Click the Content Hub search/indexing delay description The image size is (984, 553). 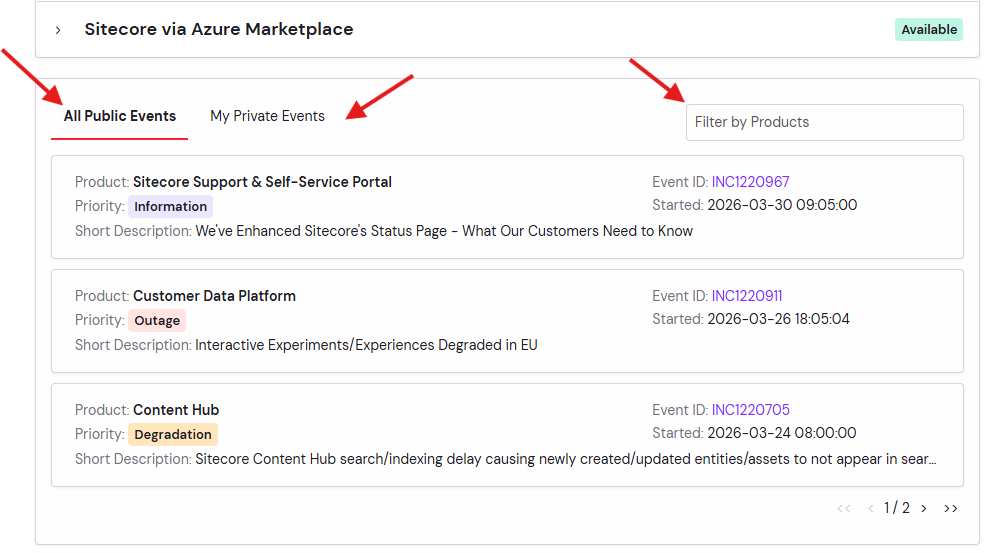pos(565,459)
